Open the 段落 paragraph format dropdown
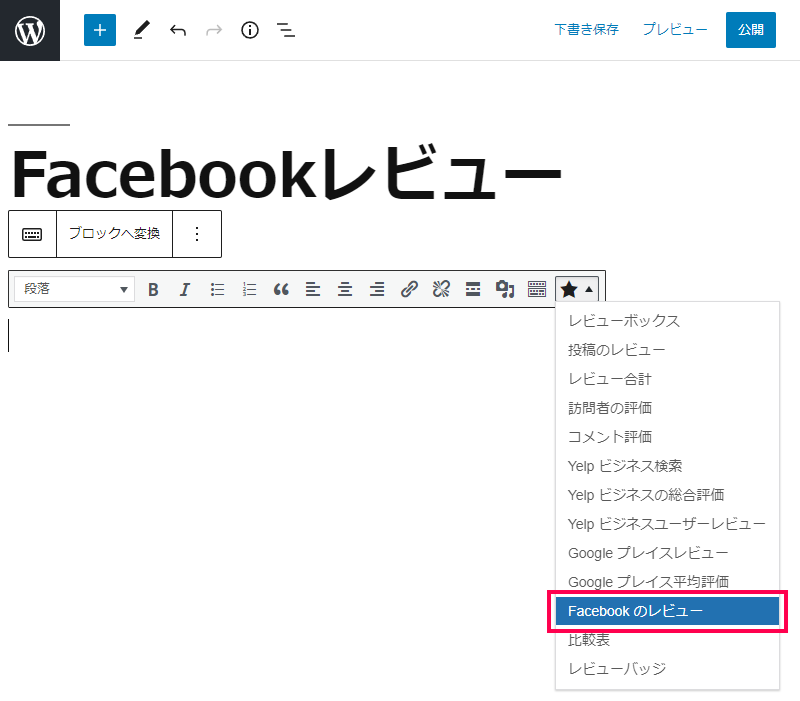Screen dimensions: 800x701 [74, 289]
